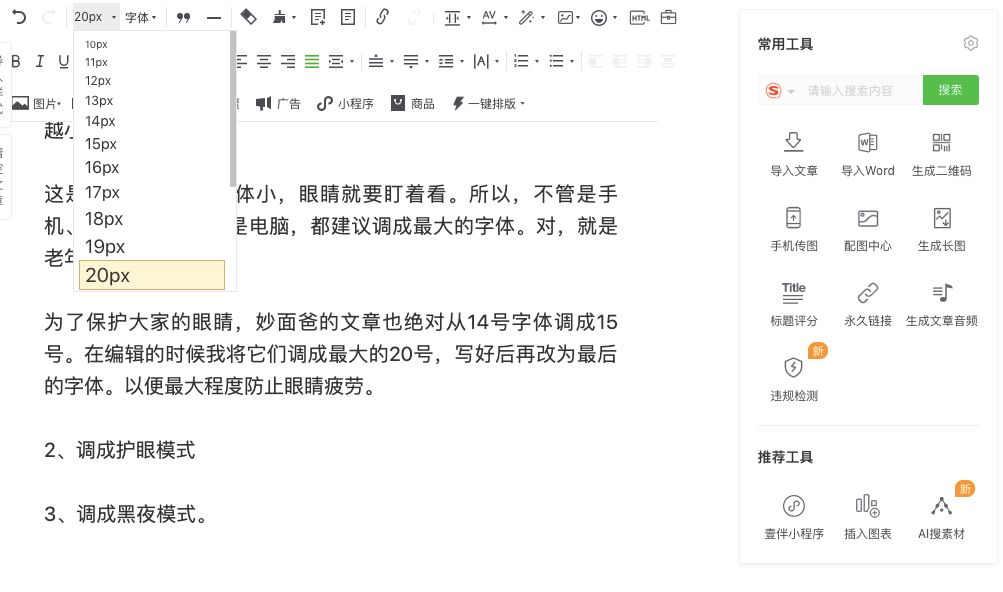Open the numbered list dropdown

(526, 61)
